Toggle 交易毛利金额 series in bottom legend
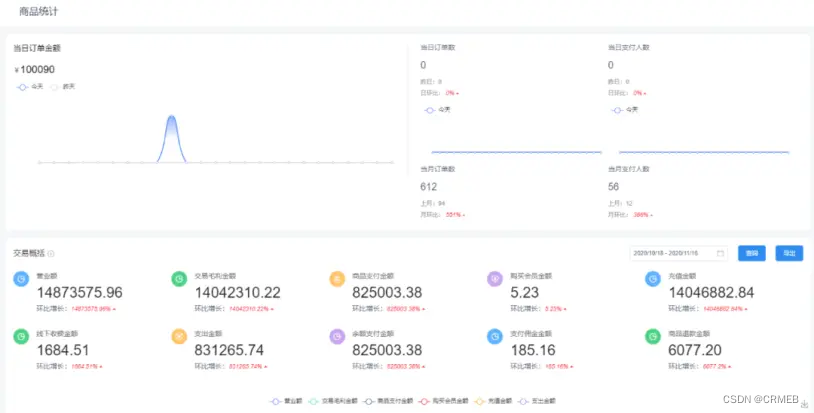 click(x=333, y=401)
